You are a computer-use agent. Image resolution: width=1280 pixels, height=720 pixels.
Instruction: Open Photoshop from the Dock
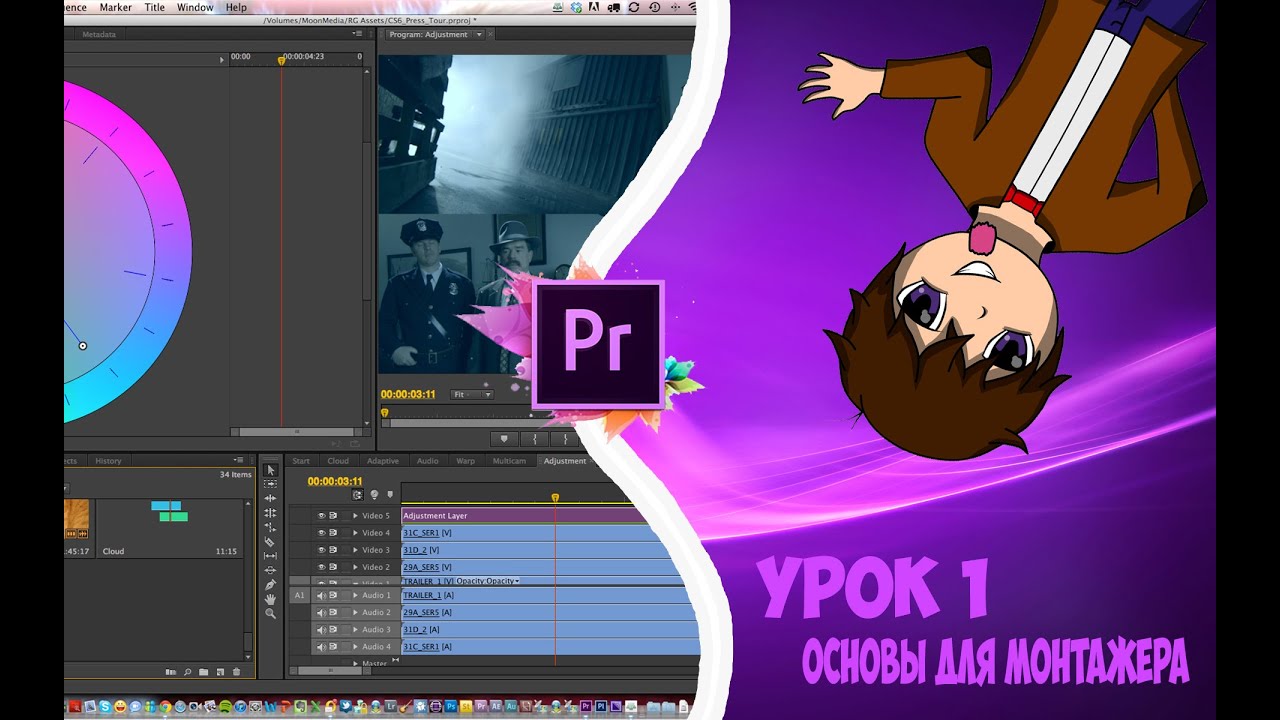[450, 707]
